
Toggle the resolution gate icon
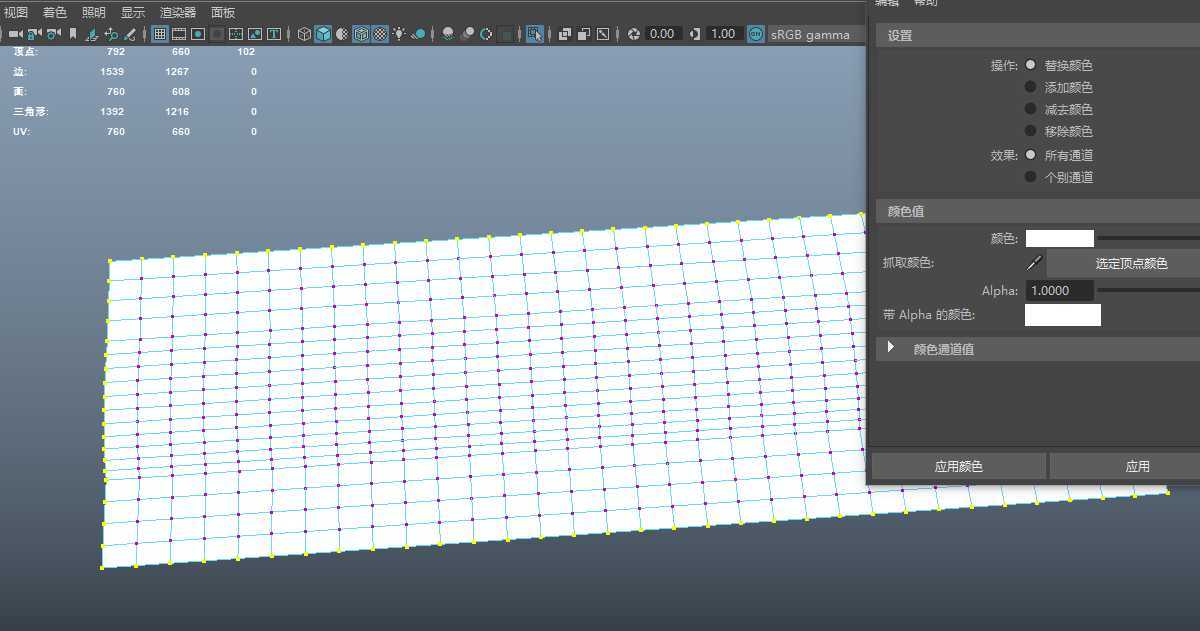coord(198,34)
